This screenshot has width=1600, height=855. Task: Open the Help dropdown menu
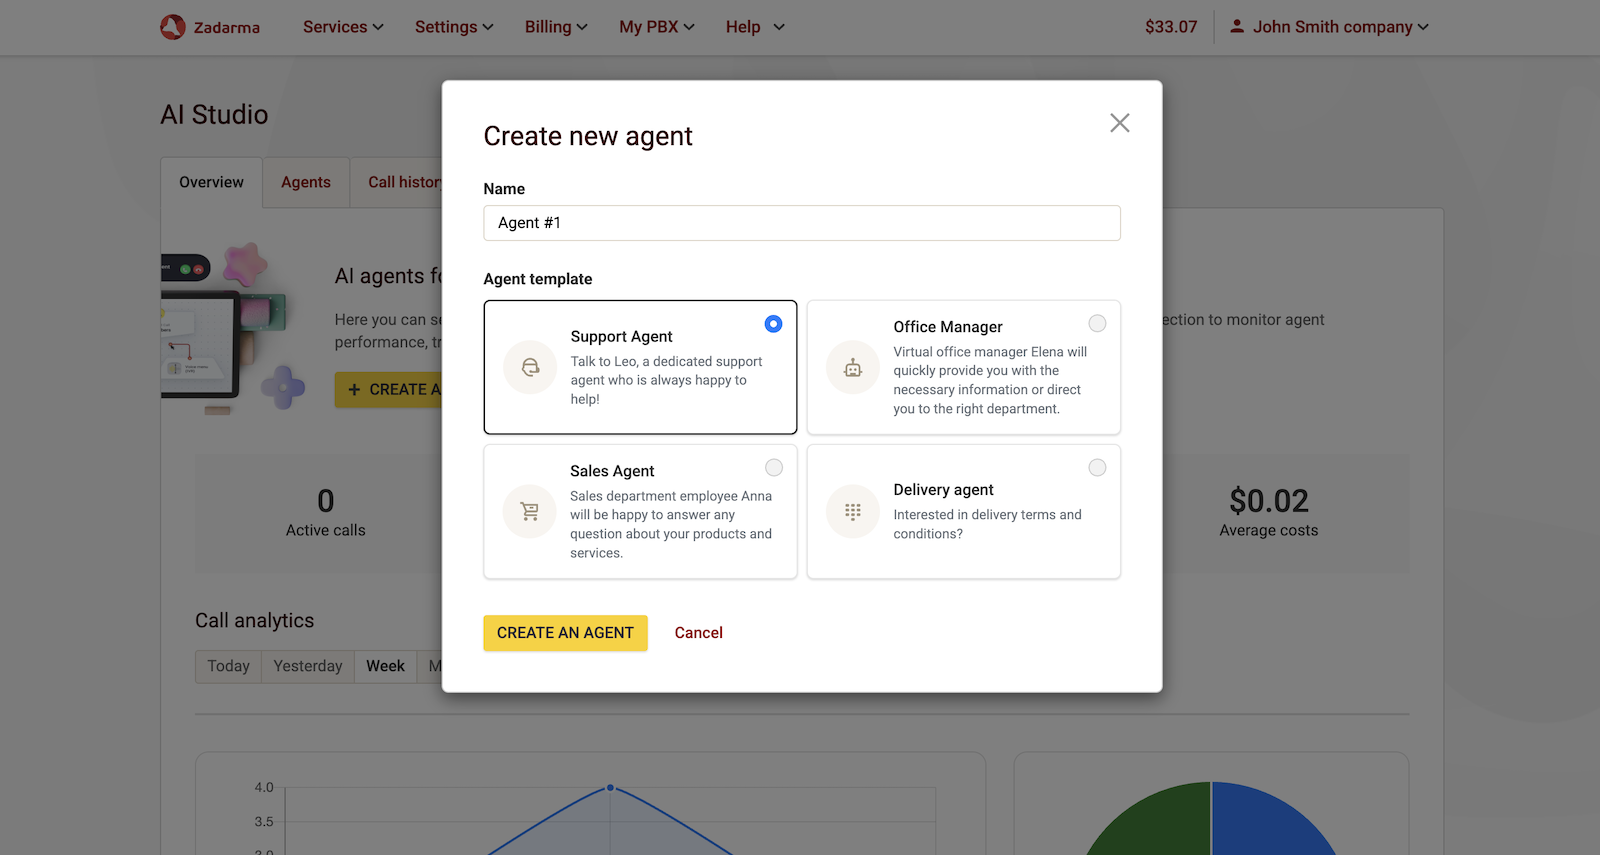[755, 27]
